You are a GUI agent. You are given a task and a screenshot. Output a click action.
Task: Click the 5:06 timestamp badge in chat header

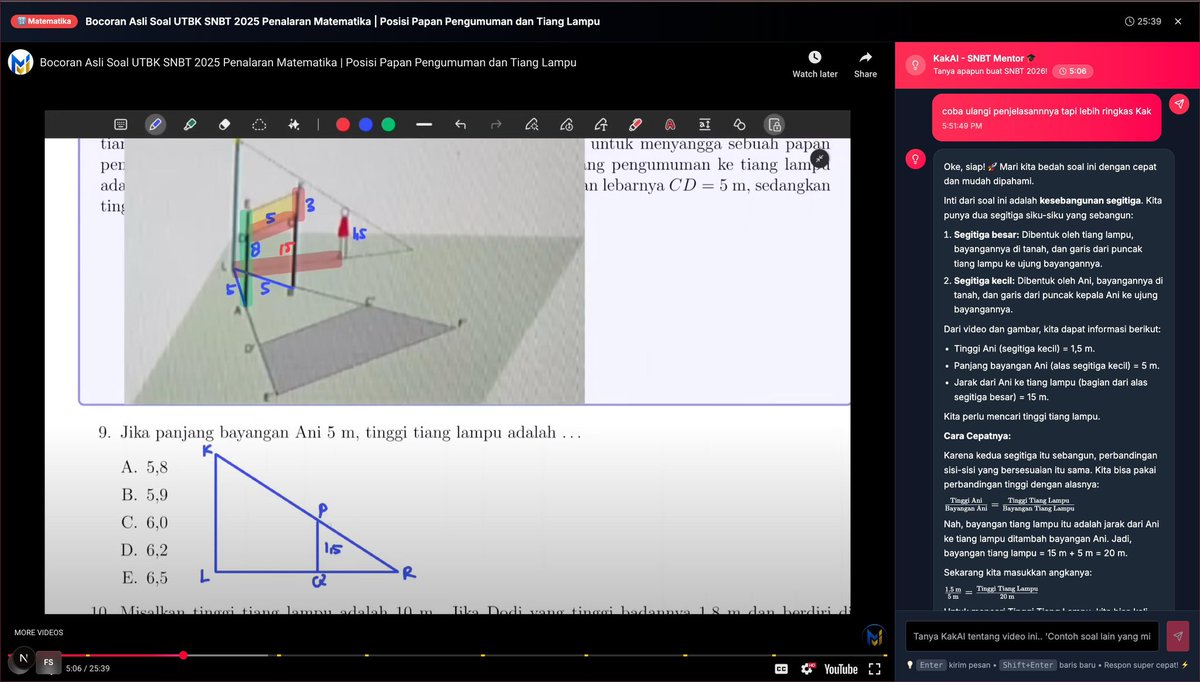[1073, 71]
